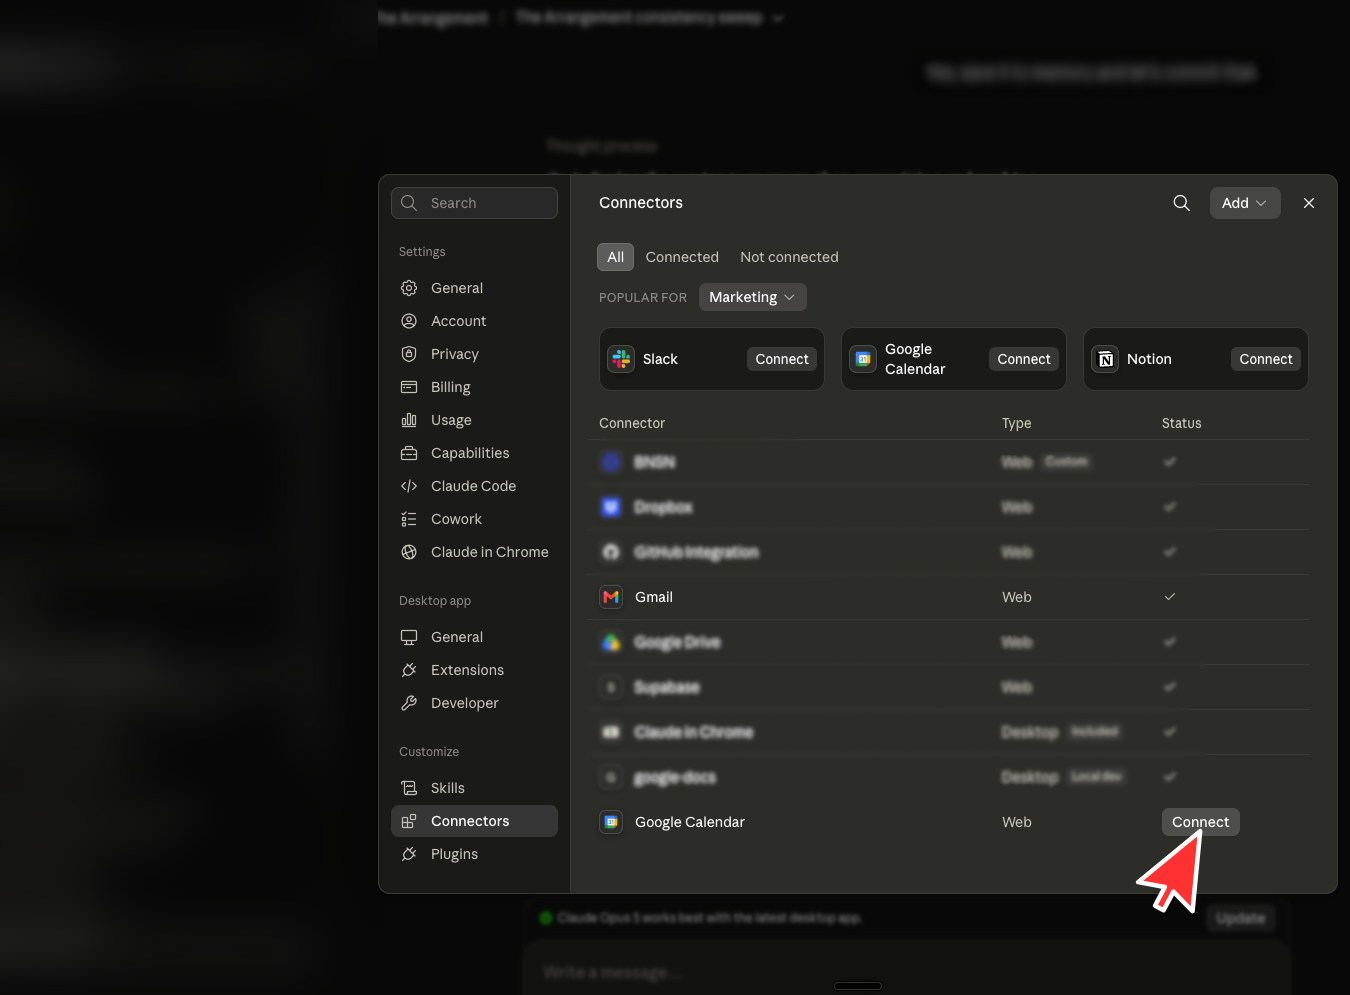Viewport: 1350px width, 995px height.
Task: Click the Chrome icon beside Claude in Chrome
Action: point(409,552)
